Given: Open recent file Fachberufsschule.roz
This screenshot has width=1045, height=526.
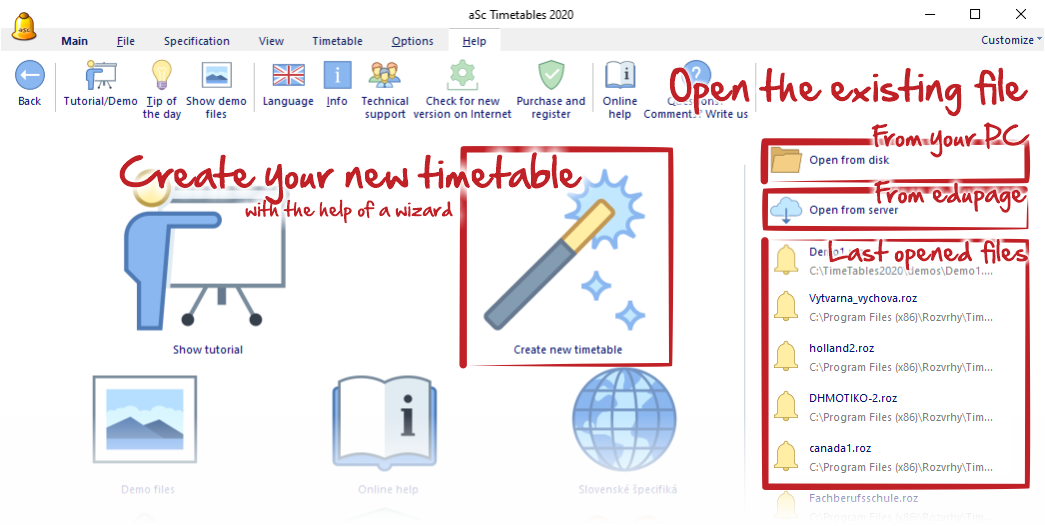Looking at the screenshot, I should click(x=864, y=498).
